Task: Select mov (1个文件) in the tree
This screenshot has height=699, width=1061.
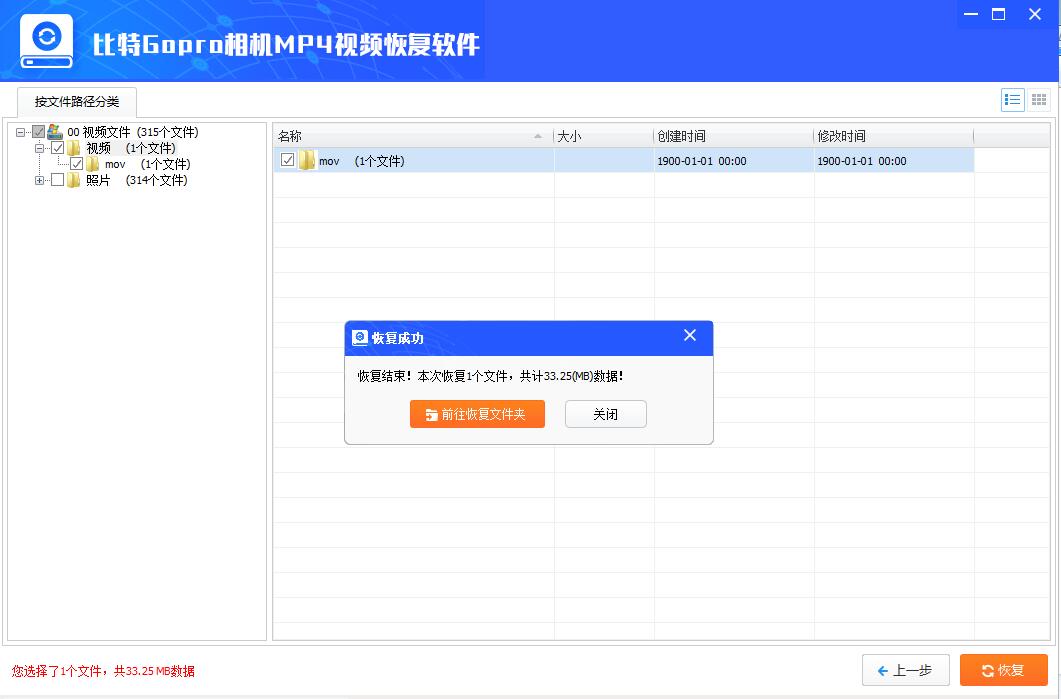Action: click(x=148, y=164)
